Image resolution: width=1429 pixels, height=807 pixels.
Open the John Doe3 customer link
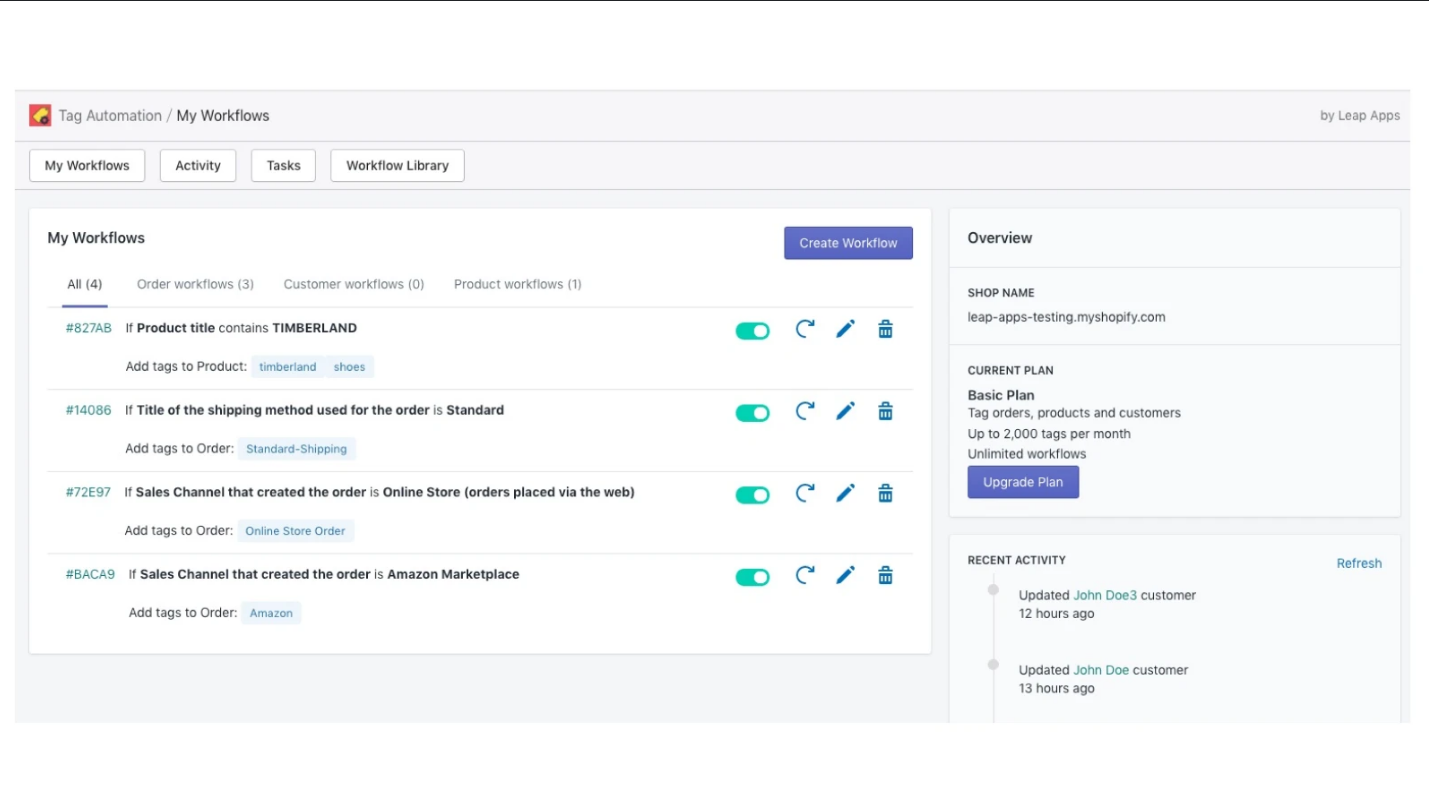point(1105,595)
